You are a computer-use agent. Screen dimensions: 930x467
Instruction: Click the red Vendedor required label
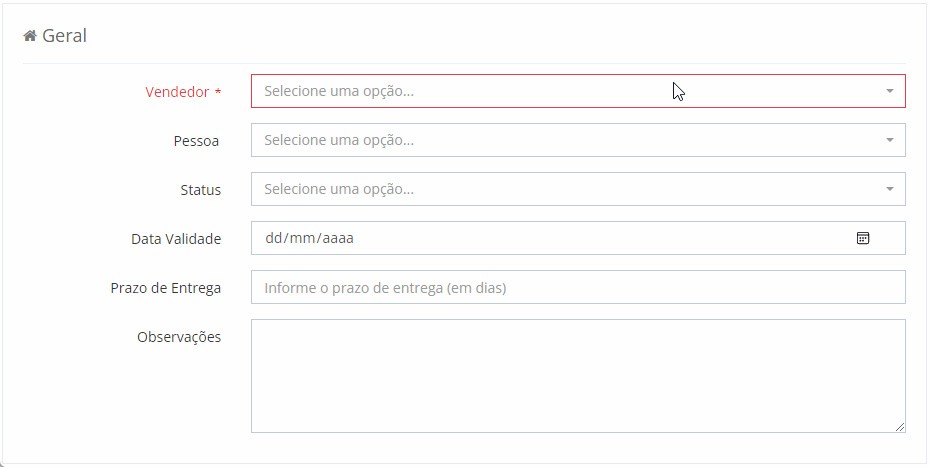click(178, 92)
